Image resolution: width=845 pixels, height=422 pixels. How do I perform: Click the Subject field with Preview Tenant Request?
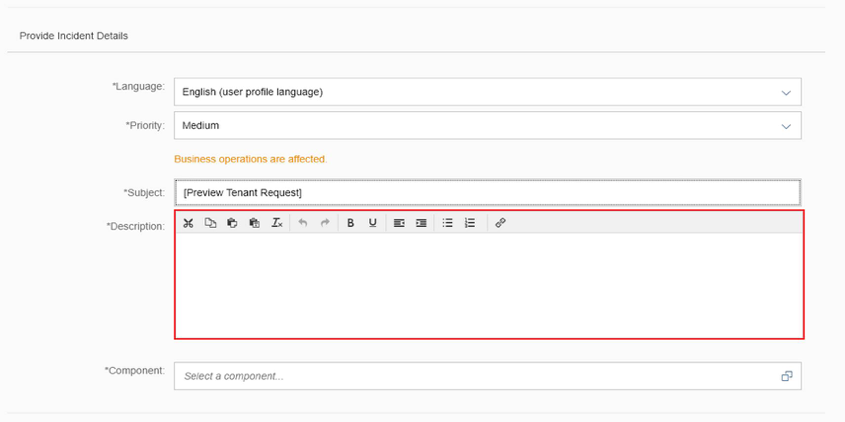tap(488, 192)
